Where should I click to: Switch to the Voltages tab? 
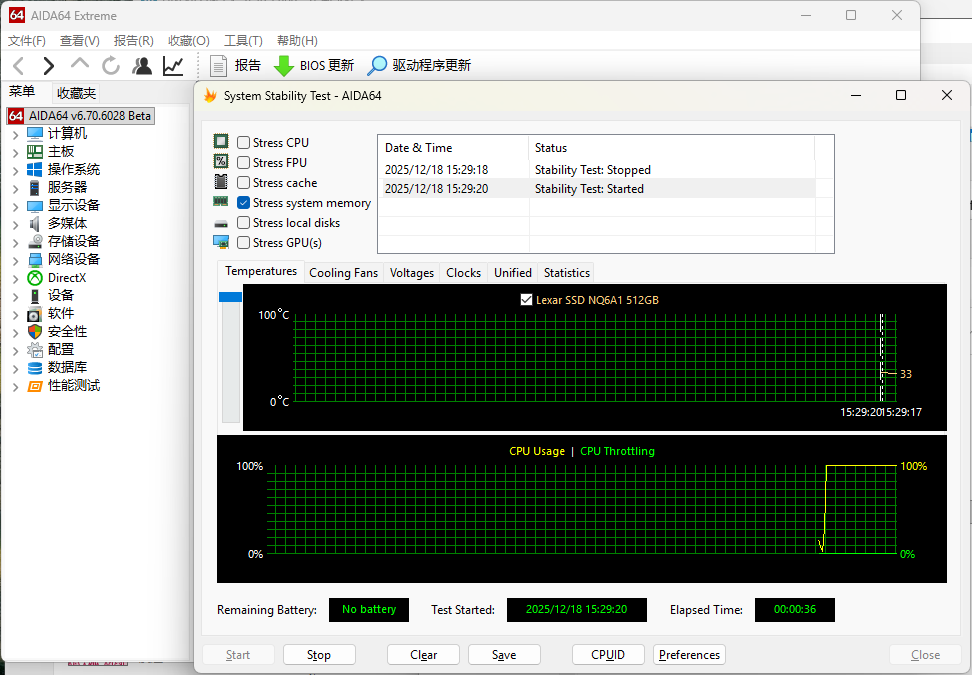tap(412, 273)
